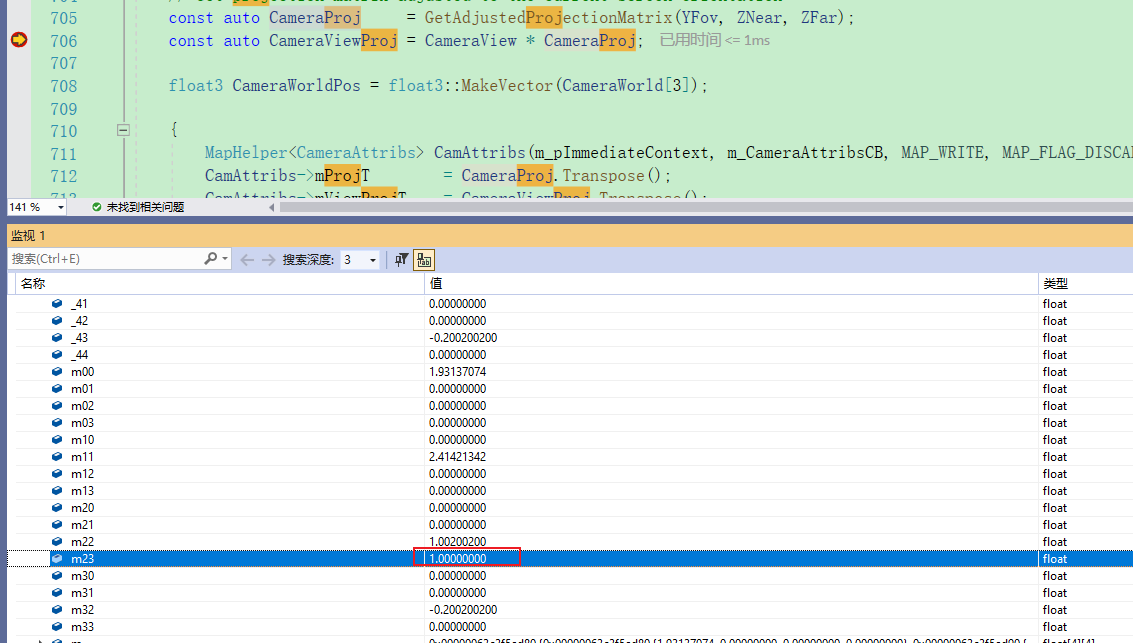Image resolution: width=1133 pixels, height=643 pixels.
Task: Click the field icon beside m02
Action: point(57,405)
